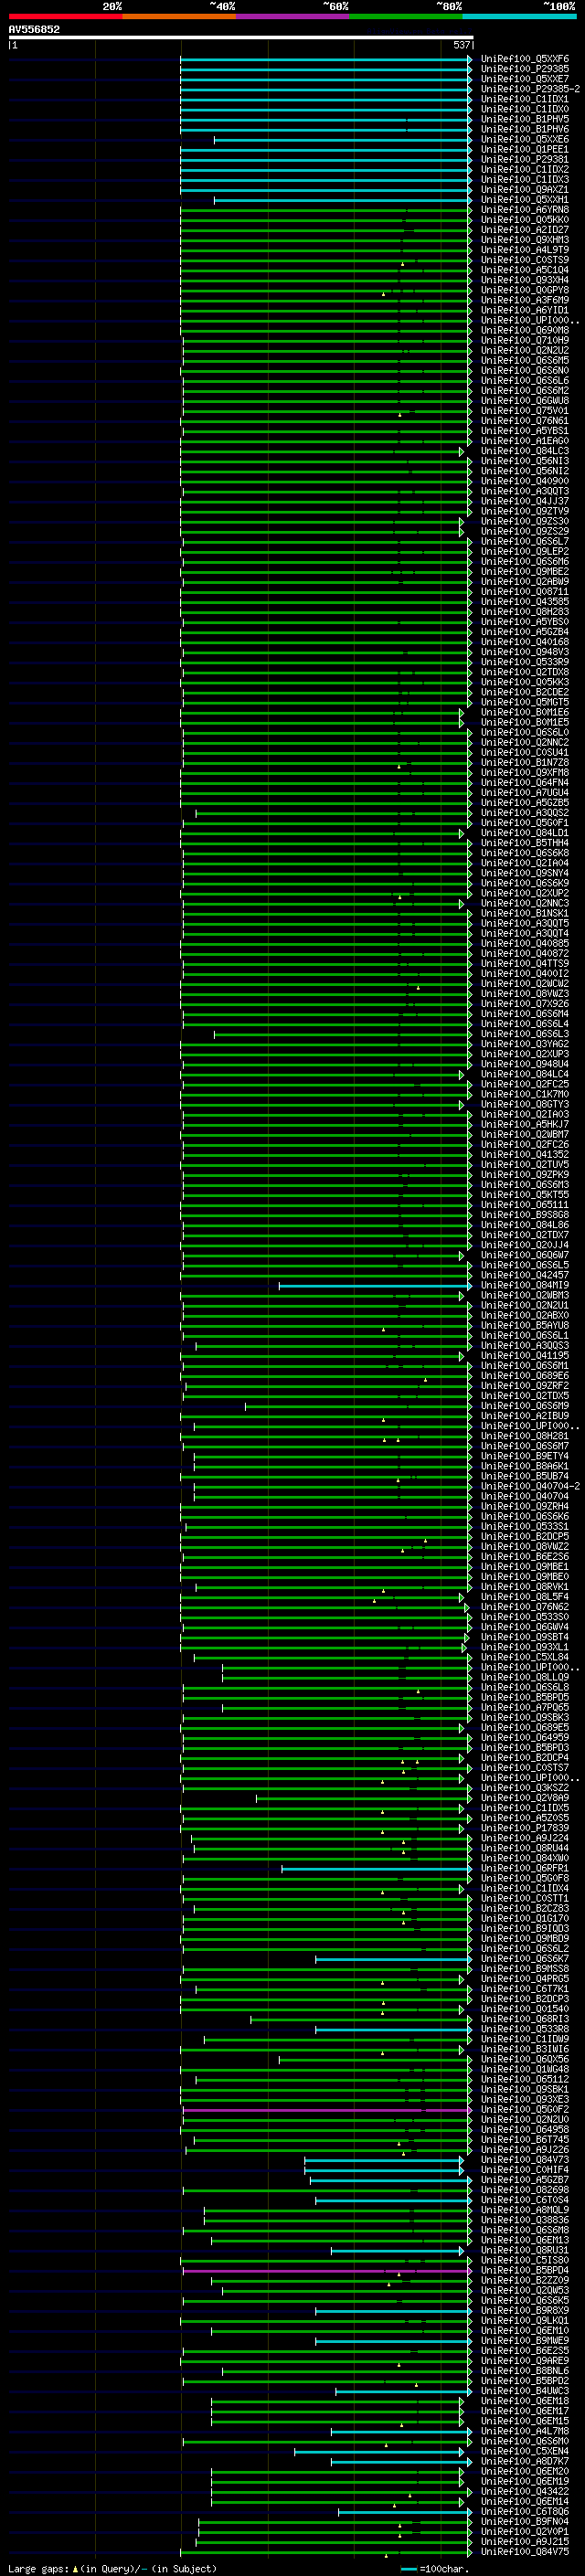Select the UniRef100_Q5XXH1 label
585x2576 pixels.
point(525,200)
